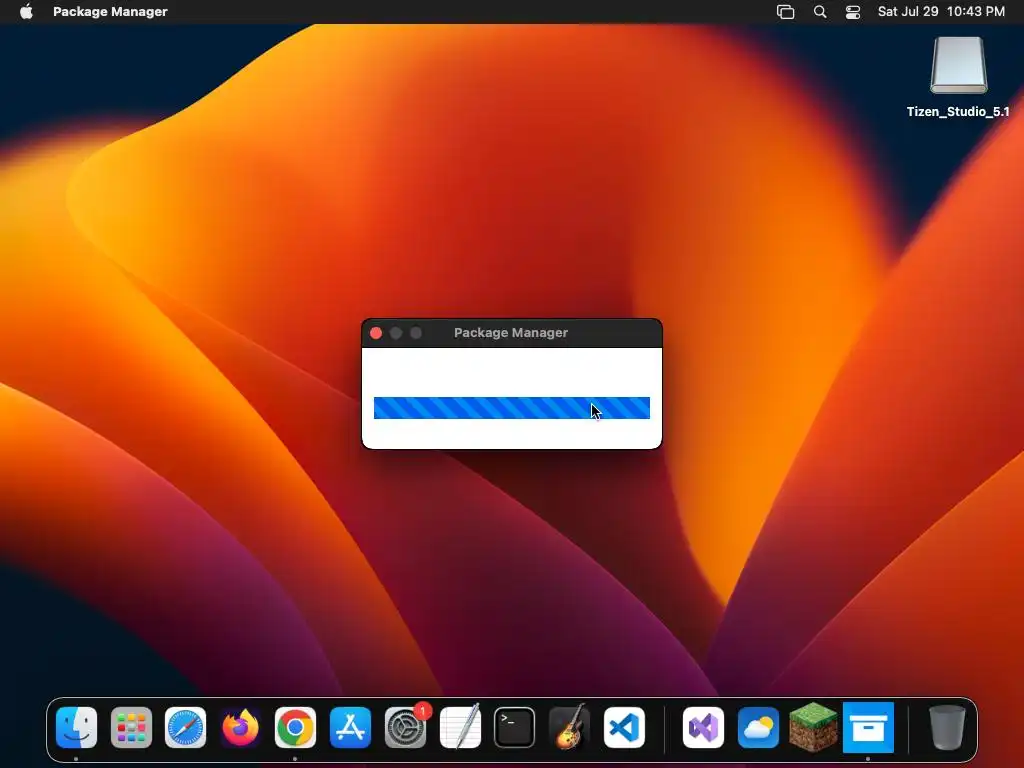
Task: Launch Firefox from the dock
Action: (240, 727)
